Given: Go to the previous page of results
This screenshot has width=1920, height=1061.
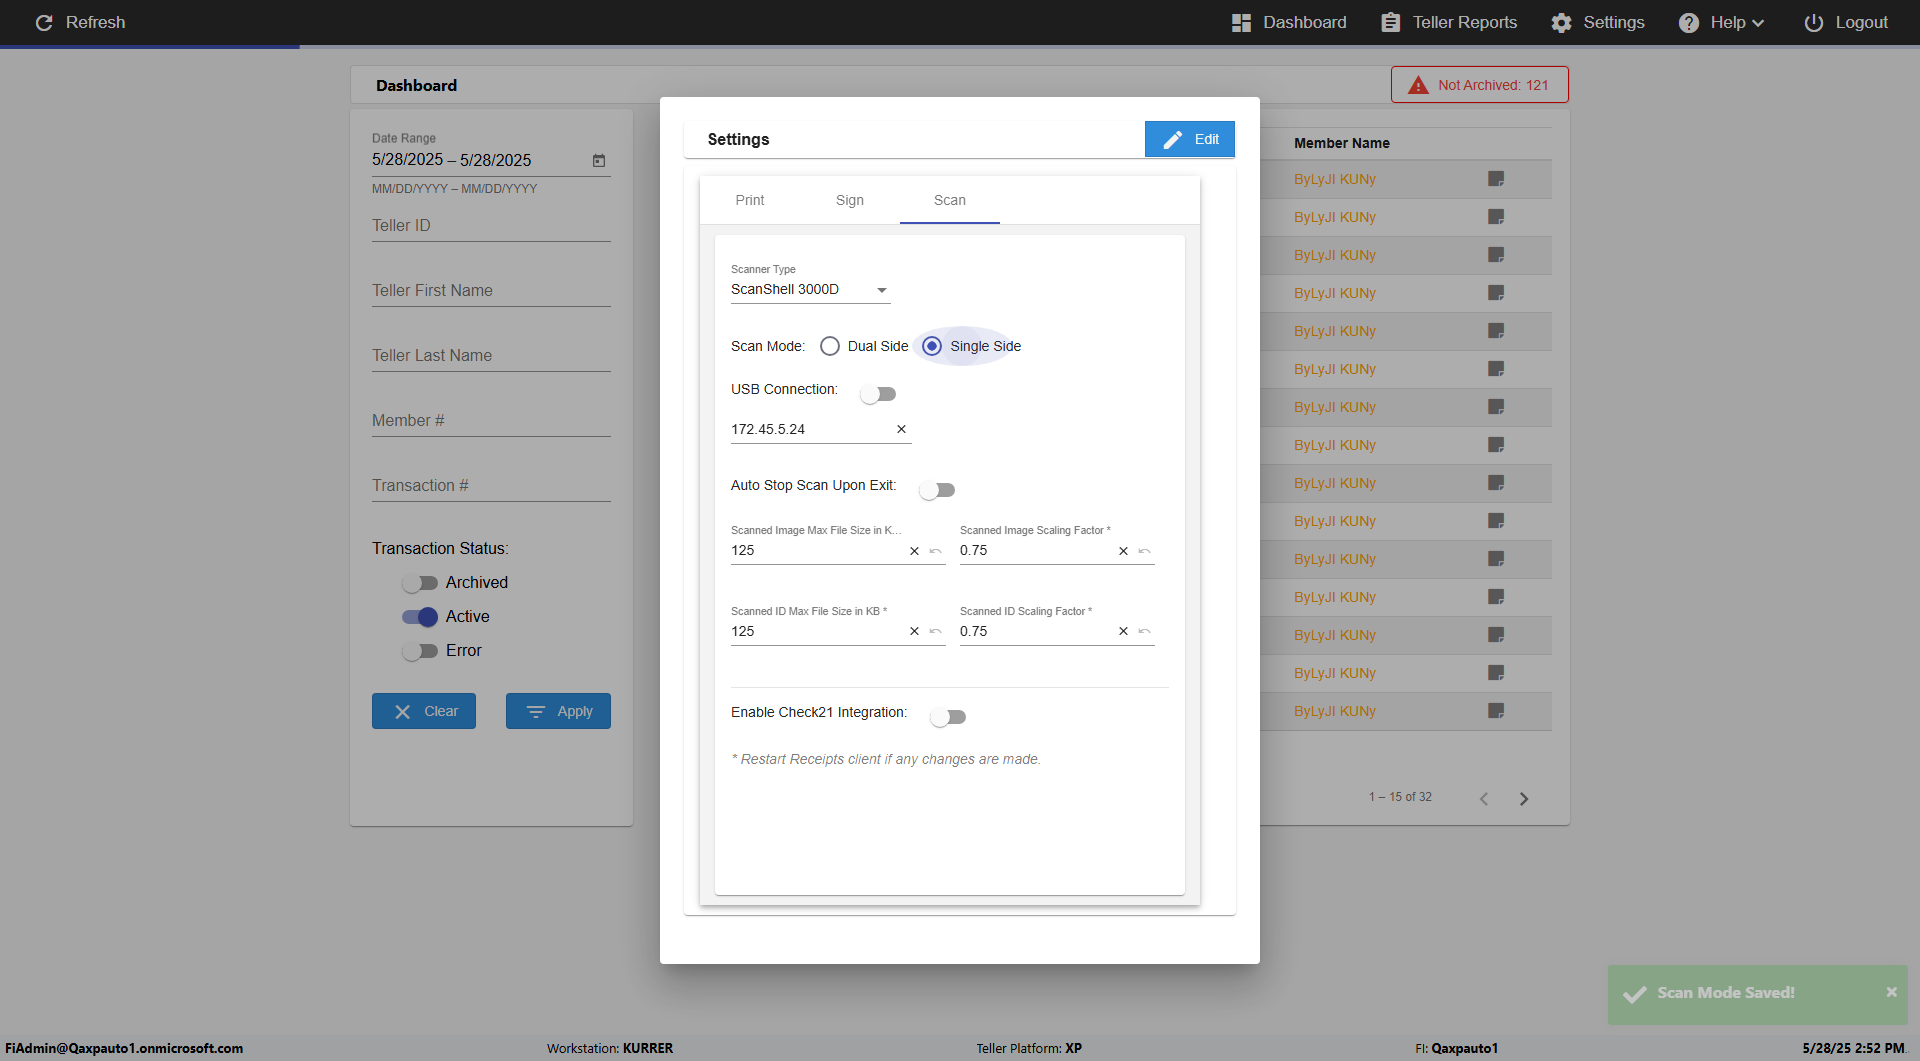Looking at the screenshot, I should coord(1484,798).
